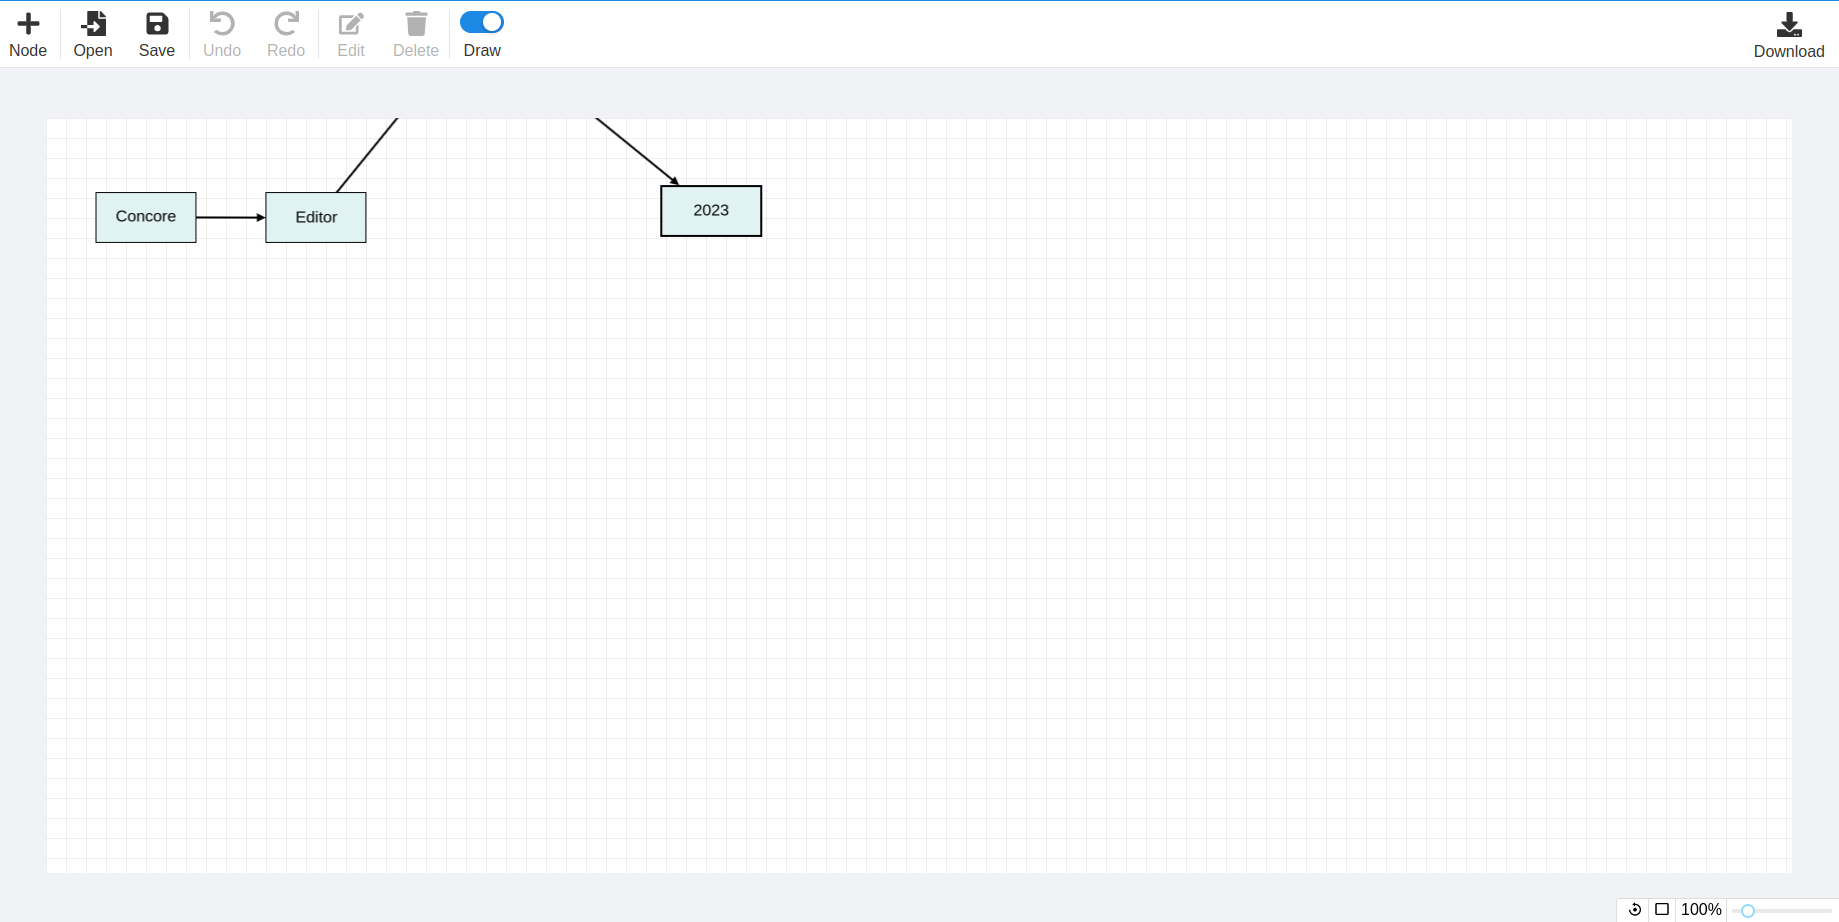Select the 2023 node
Viewport: 1839px width, 922px height.
point(710,210)
